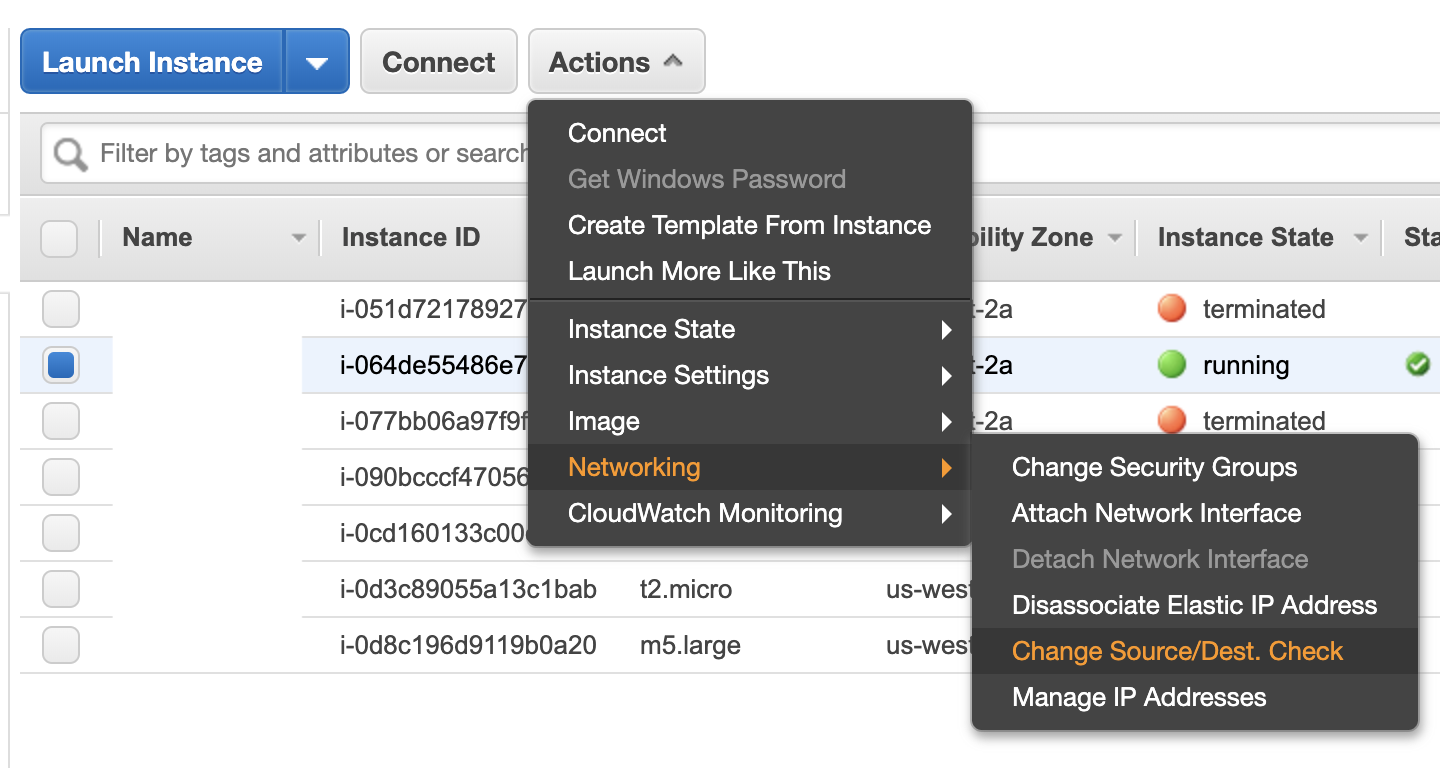This screenshot has height=768, width=1440.
Task: Open the Name column sort arrow
Action: (298, 238)
